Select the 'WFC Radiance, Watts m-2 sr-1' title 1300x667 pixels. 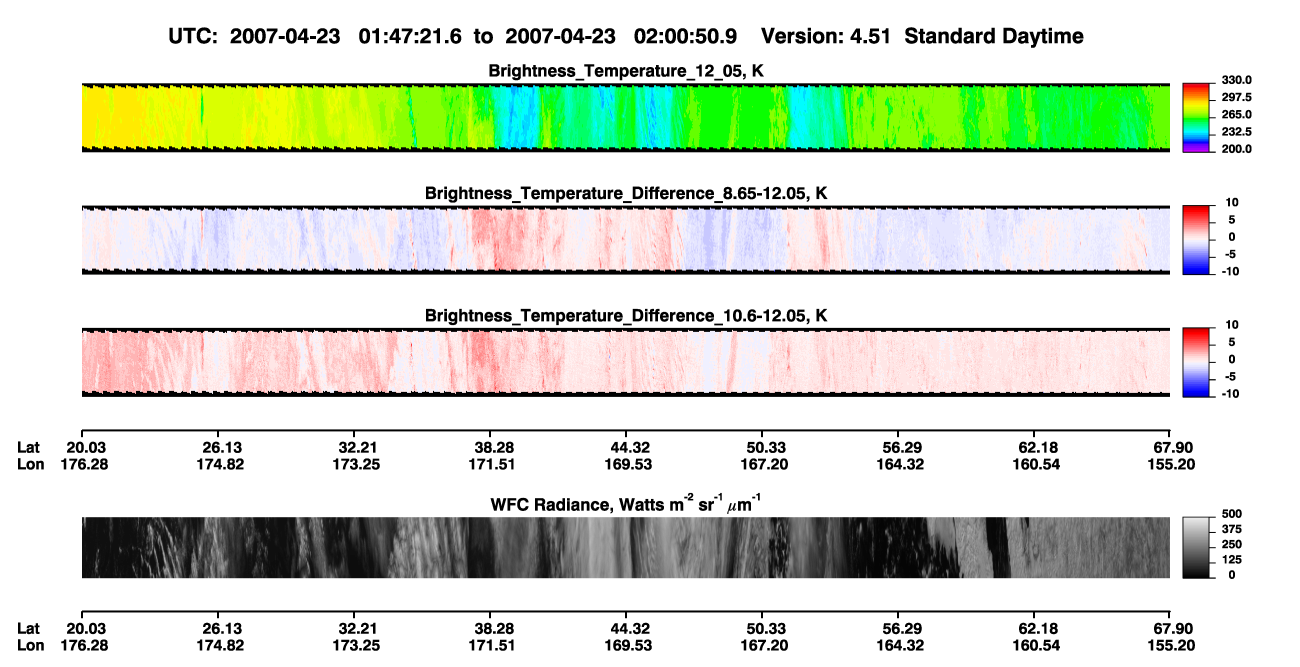(626, 503)
